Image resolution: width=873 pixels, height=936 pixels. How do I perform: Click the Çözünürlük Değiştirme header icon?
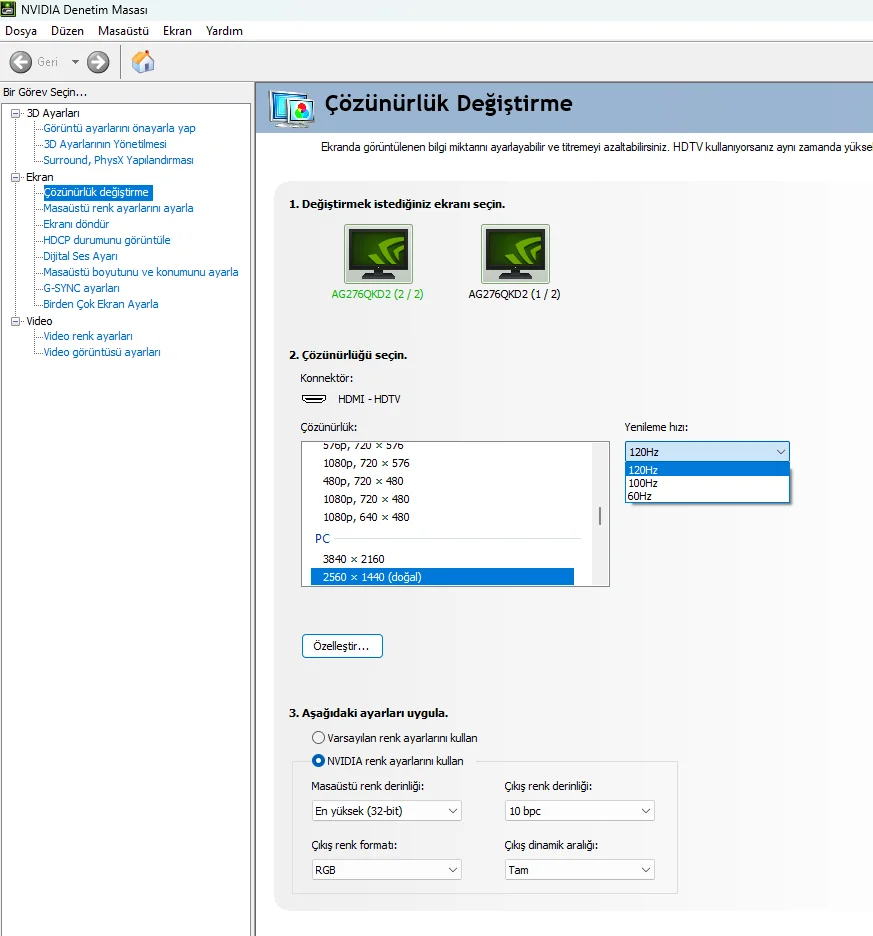tap(291, 109)
